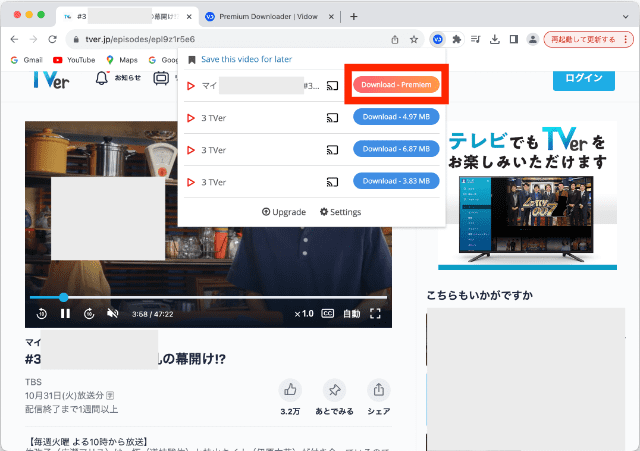The height and width of the screenshot is (451, 640).
Task: Click the ログイン button
Action: point(584,78)
